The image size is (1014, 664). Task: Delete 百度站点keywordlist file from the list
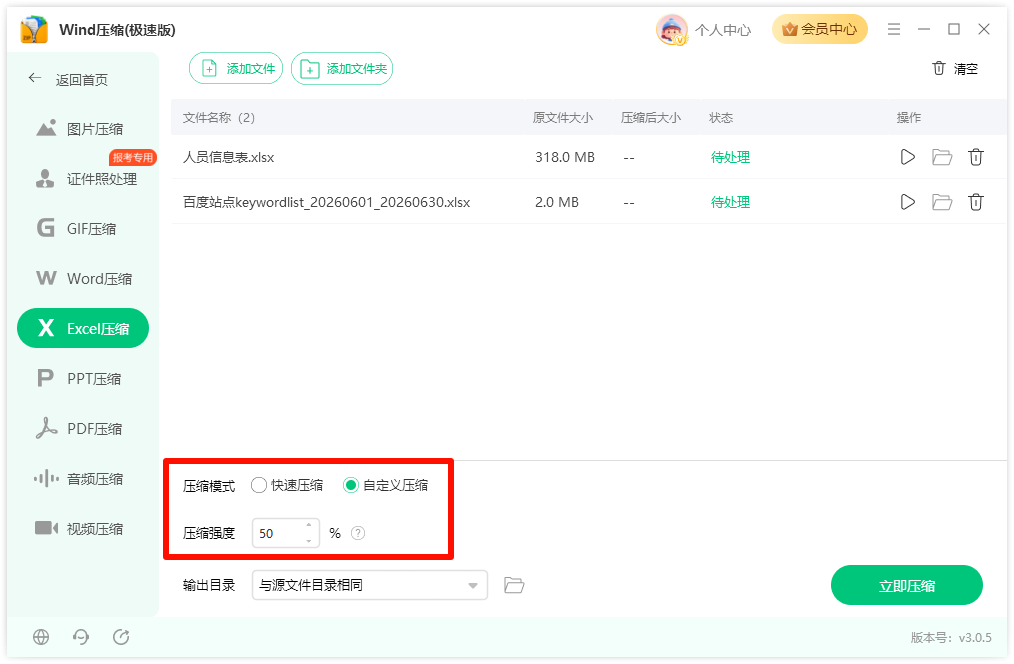pos(976,202)
